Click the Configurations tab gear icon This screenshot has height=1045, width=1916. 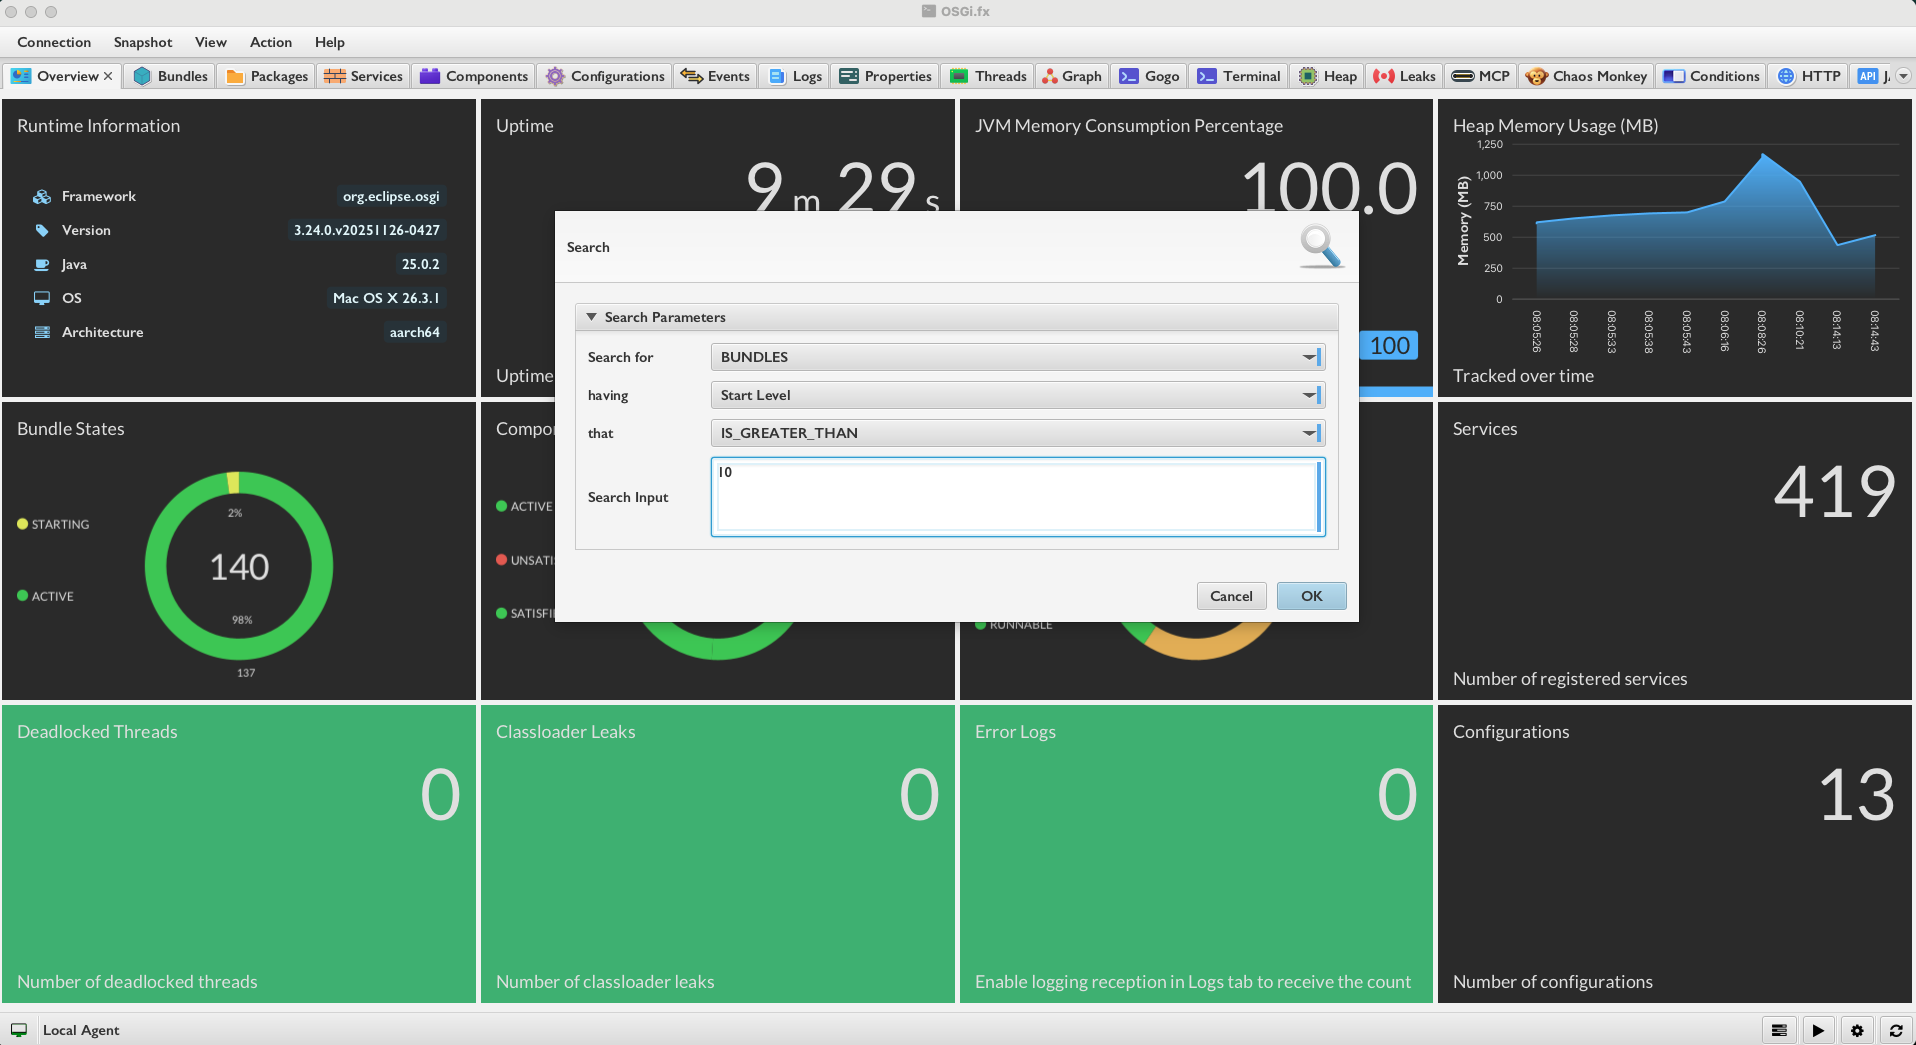click(555, 76)
